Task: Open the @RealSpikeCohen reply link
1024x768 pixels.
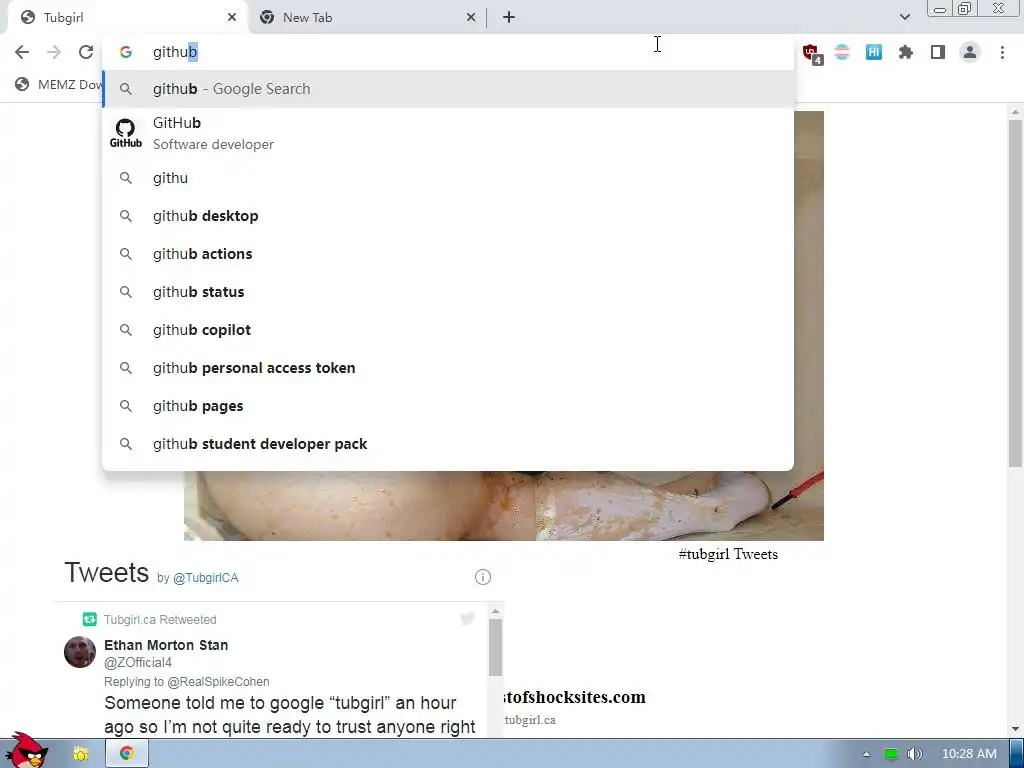Action: tap(218, 682)
